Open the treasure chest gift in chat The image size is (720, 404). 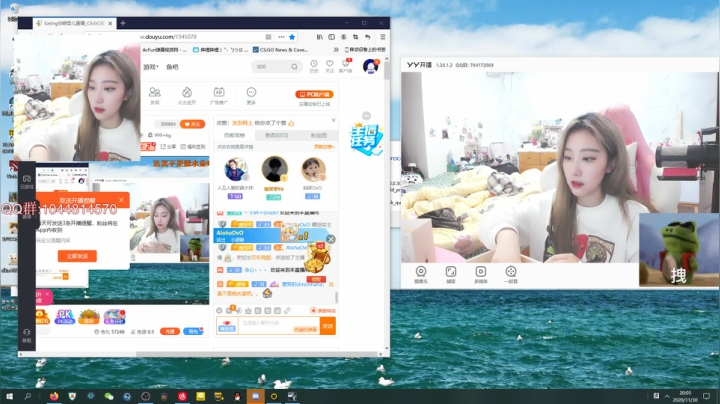pos(318,258)
